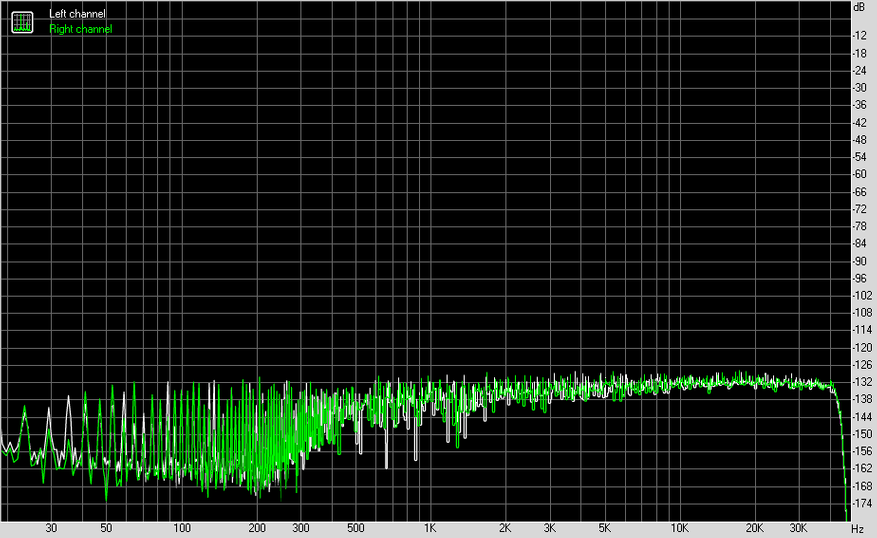Click the 50 Hz axis label

click(106, 528)
